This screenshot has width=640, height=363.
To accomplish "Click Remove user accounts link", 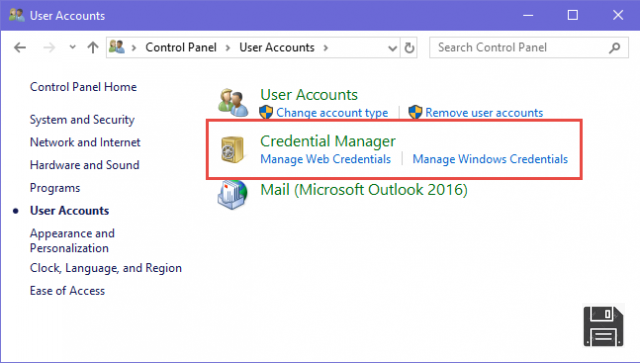I will [x=484, y=113].
